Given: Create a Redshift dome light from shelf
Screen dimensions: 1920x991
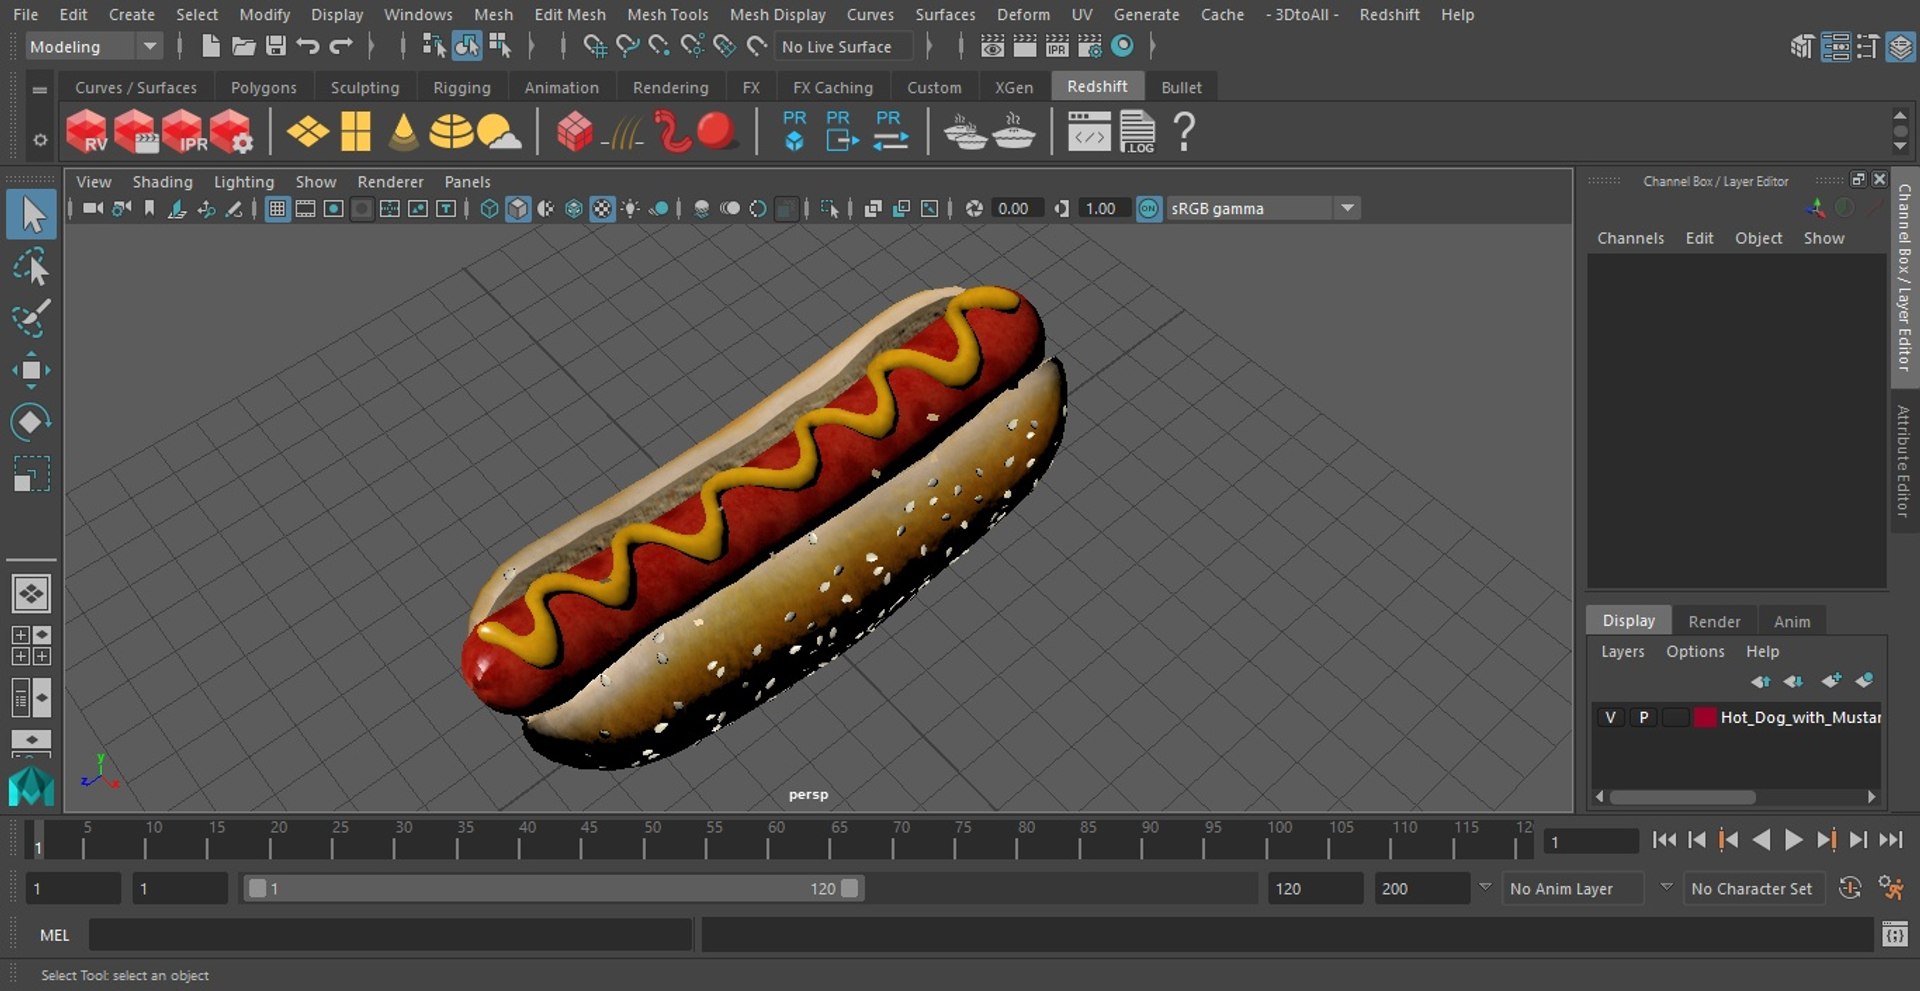Looking at the screenshot, I should (451, 131).
